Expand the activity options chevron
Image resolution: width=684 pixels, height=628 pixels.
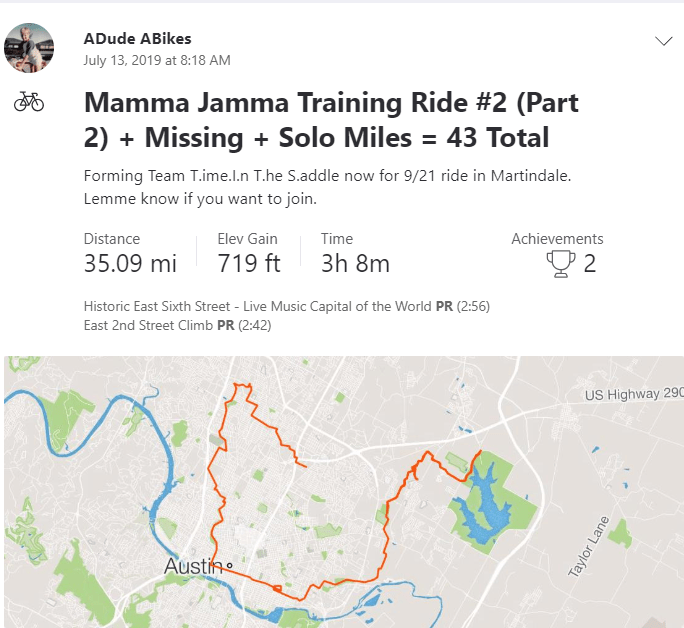pyautogui.click(x=663, y=41)
